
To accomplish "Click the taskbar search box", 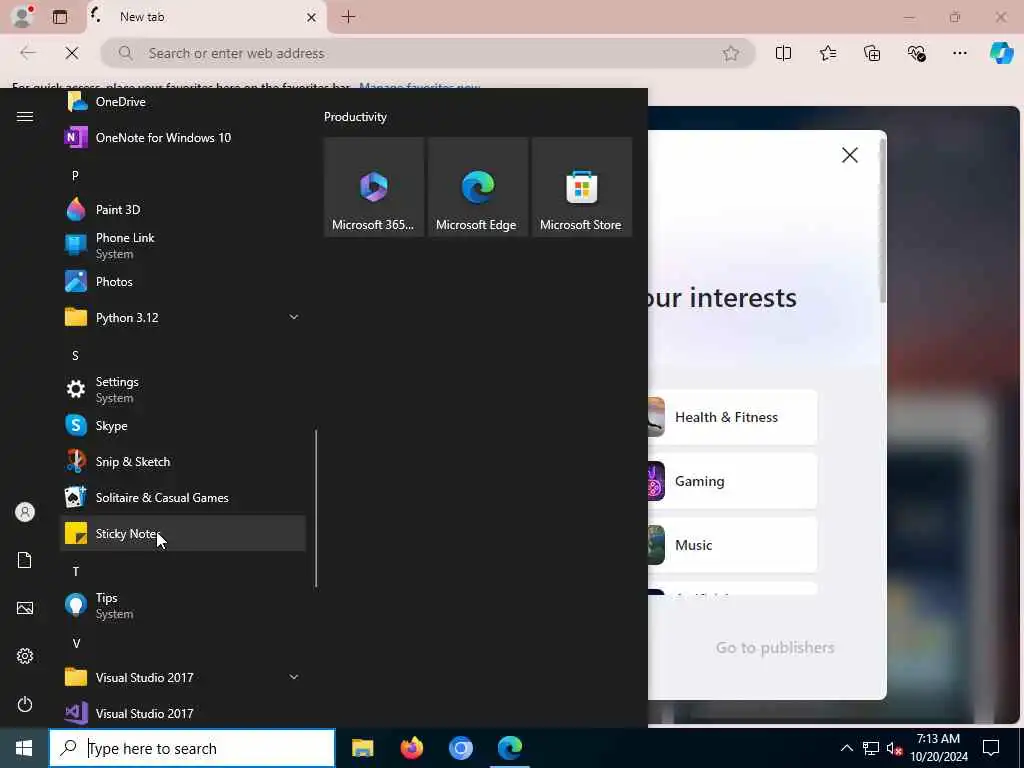I will tap(192, 748).
